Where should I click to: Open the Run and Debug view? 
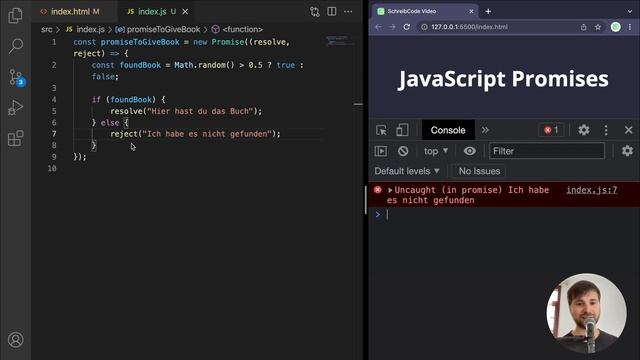(16, 108)
